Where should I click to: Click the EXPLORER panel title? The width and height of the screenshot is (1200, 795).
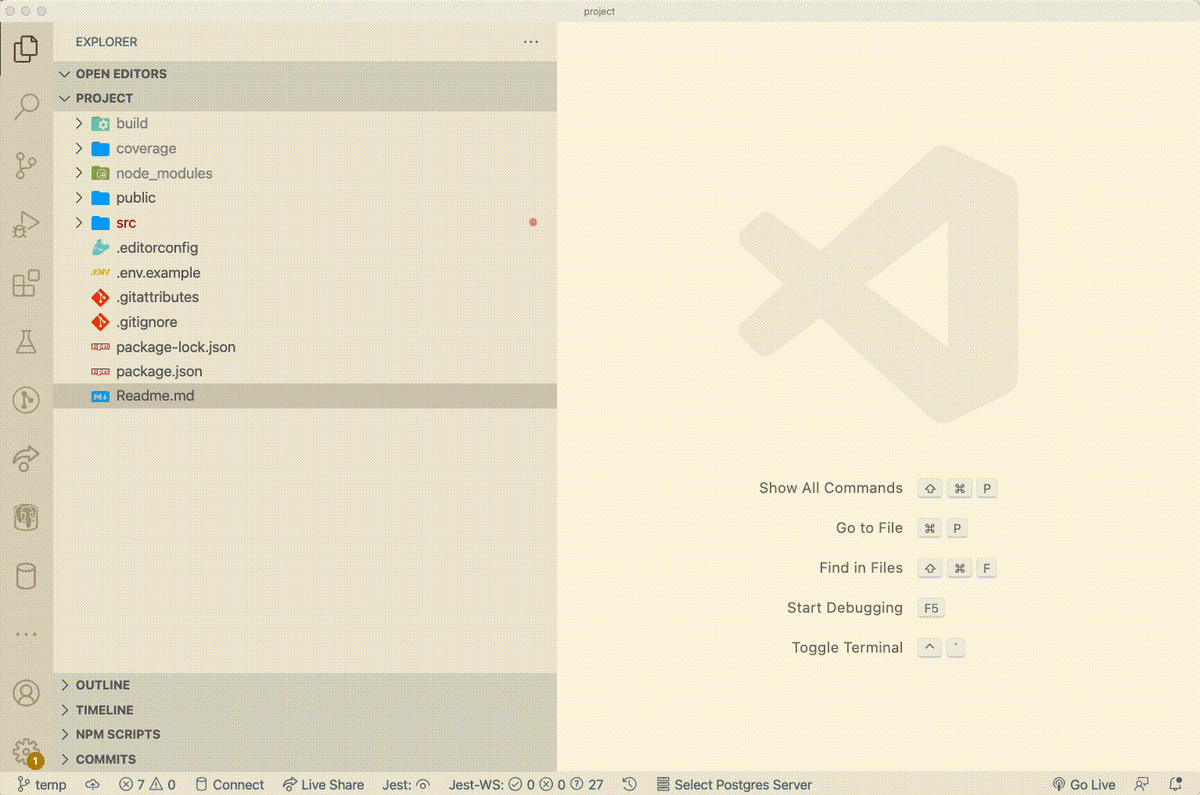106,42
